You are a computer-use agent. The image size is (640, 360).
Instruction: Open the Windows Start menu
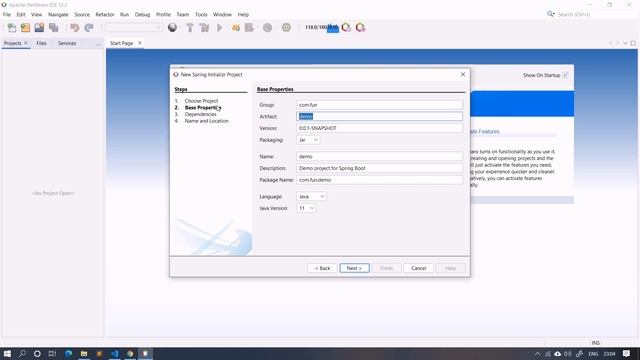[7, 353]
